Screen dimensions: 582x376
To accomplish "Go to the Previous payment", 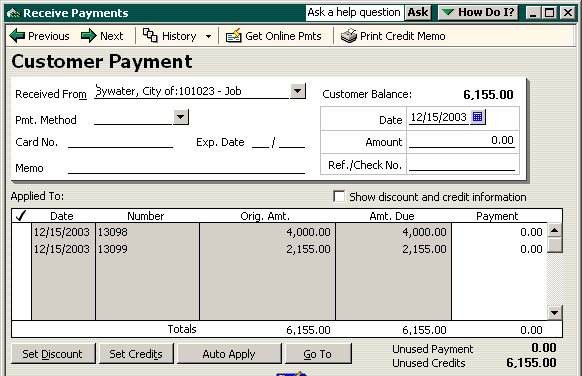I will click(39, 36).
